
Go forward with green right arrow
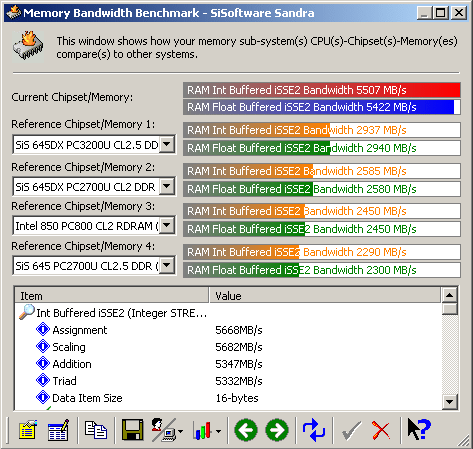click(x=277, y=430)
